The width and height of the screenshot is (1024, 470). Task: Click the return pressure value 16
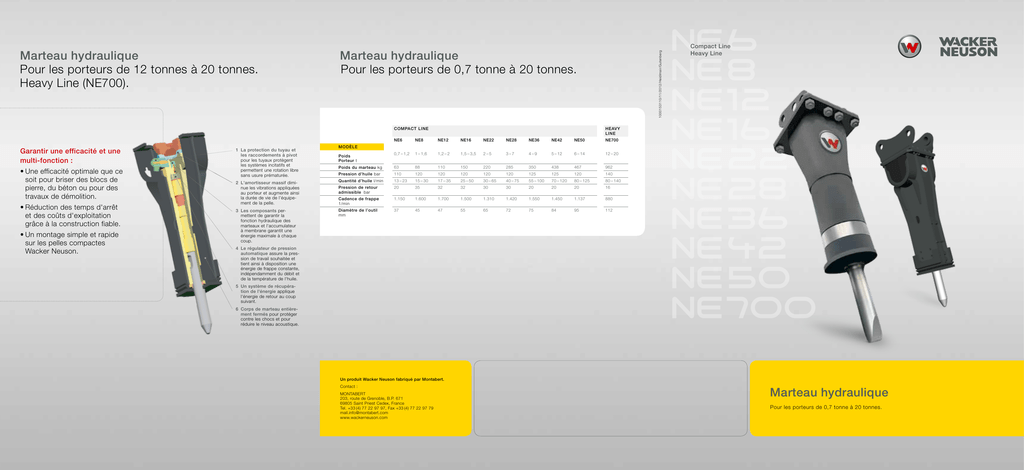click(607, 187)
